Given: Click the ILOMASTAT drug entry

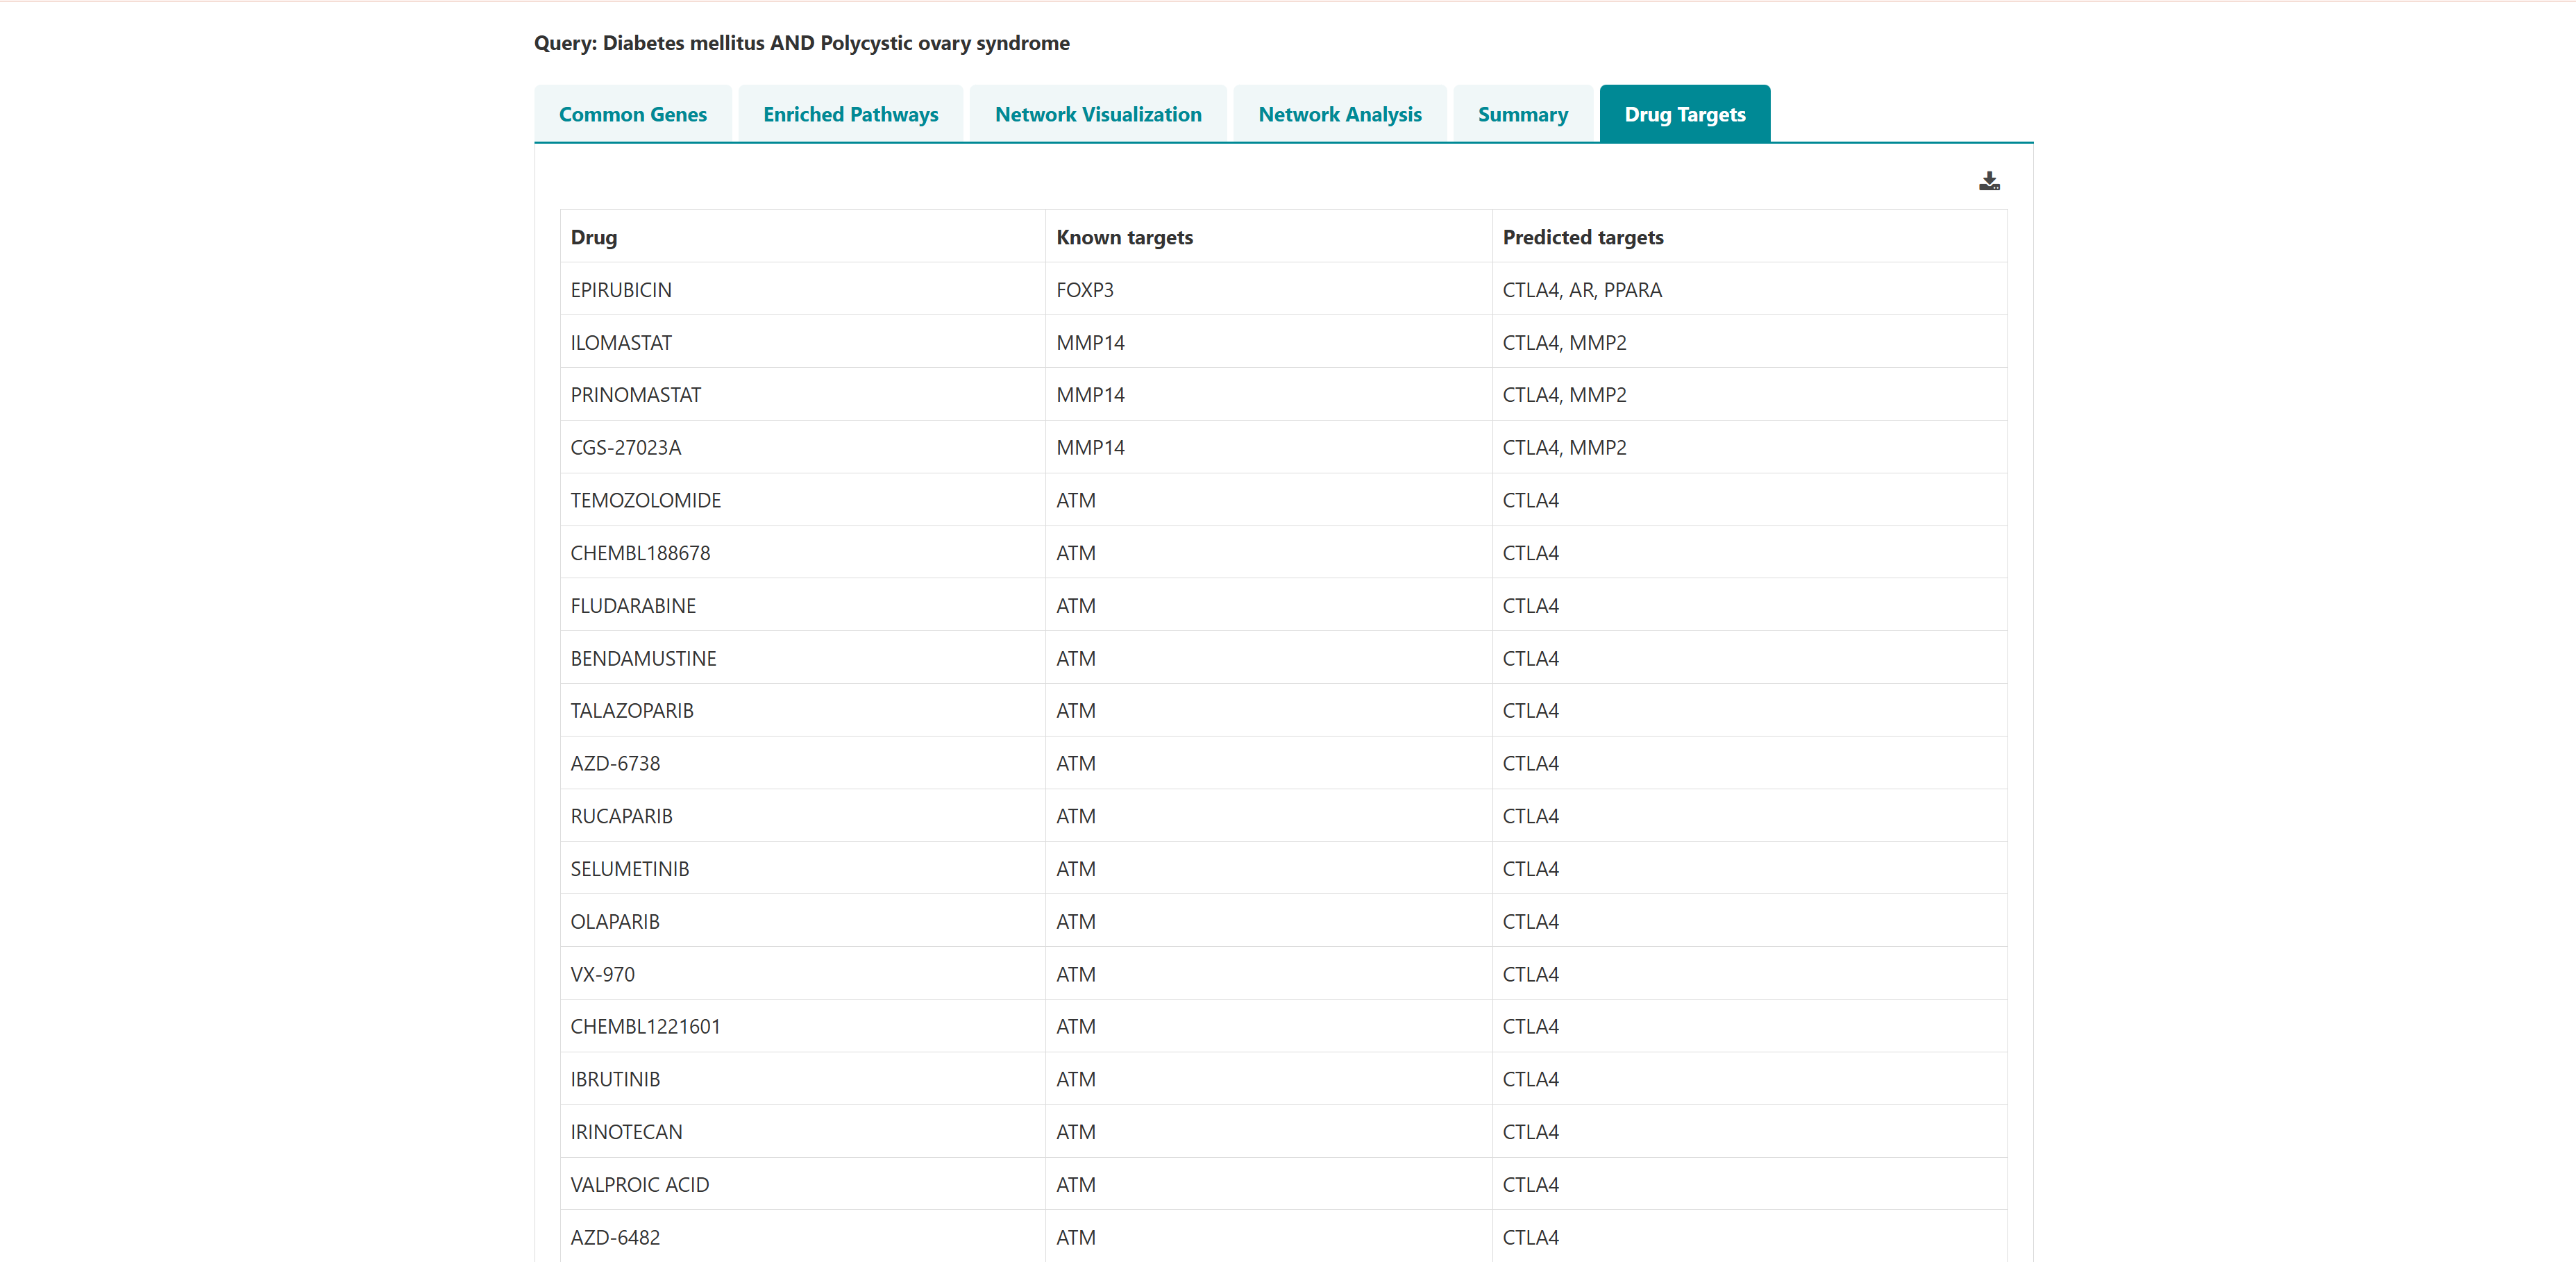Looking at the screenshot, I should 621,343.
